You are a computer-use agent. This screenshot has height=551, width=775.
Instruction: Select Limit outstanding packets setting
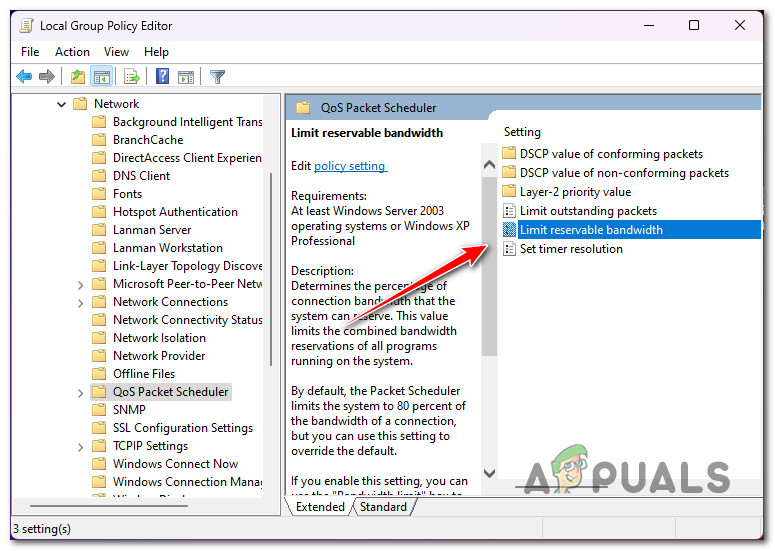[x=588, y=211]
